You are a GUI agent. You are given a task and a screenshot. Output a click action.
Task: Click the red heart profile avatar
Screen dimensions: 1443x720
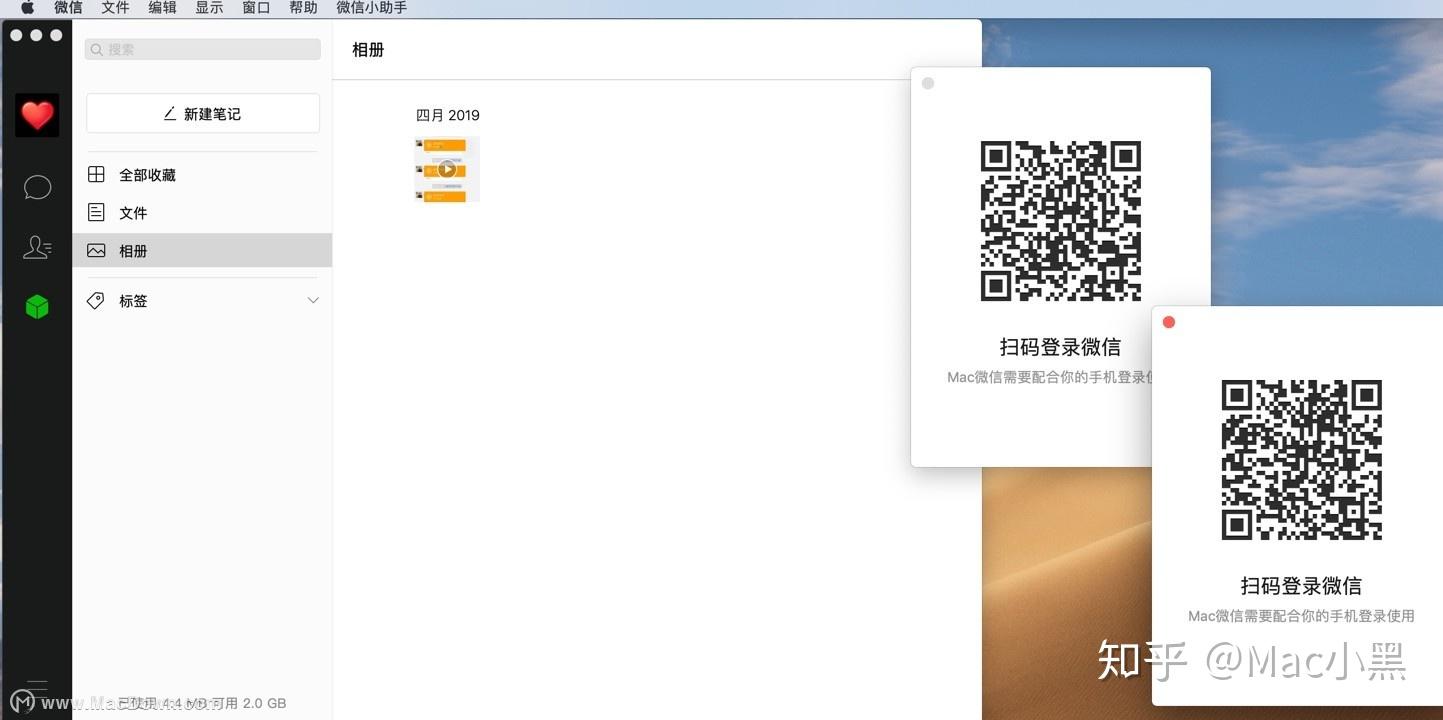click(37, 116)
